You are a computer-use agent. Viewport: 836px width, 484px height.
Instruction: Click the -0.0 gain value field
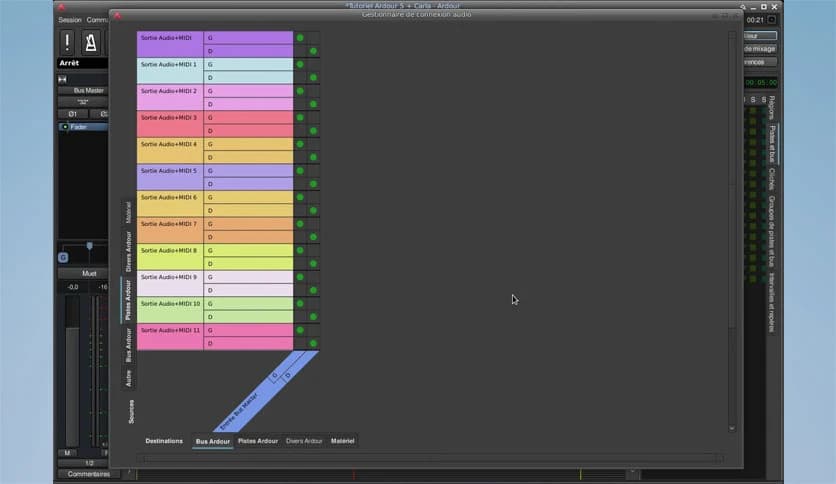(x=73, y=287)
